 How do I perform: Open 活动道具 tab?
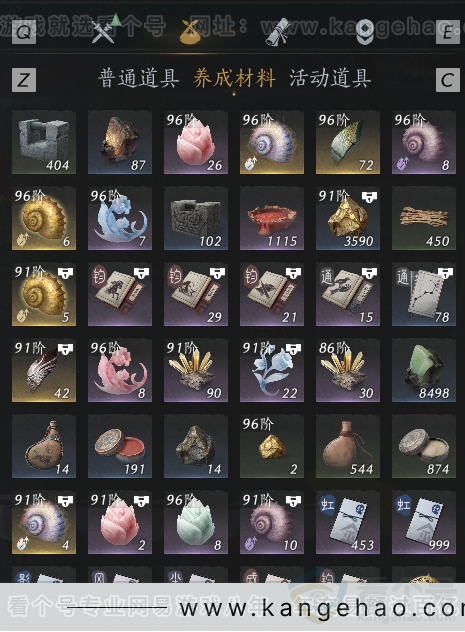(x=330, y=78)
